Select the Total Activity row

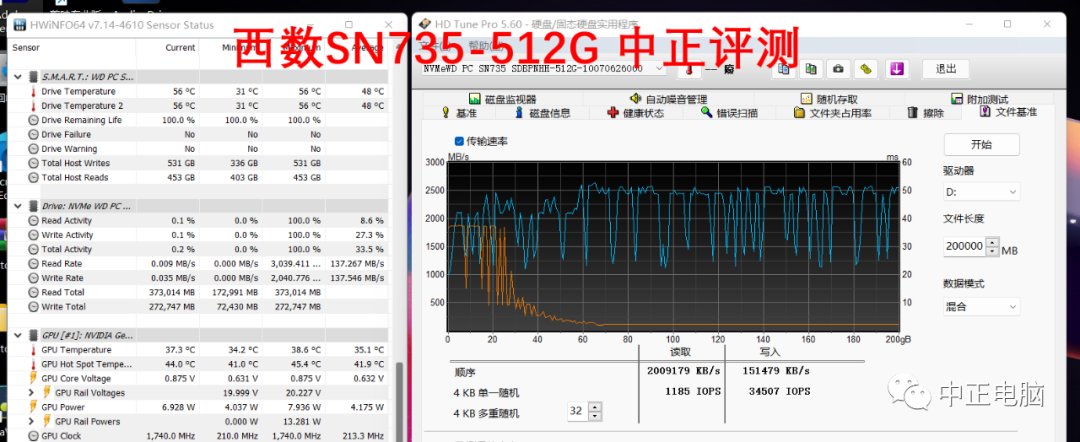200,249
